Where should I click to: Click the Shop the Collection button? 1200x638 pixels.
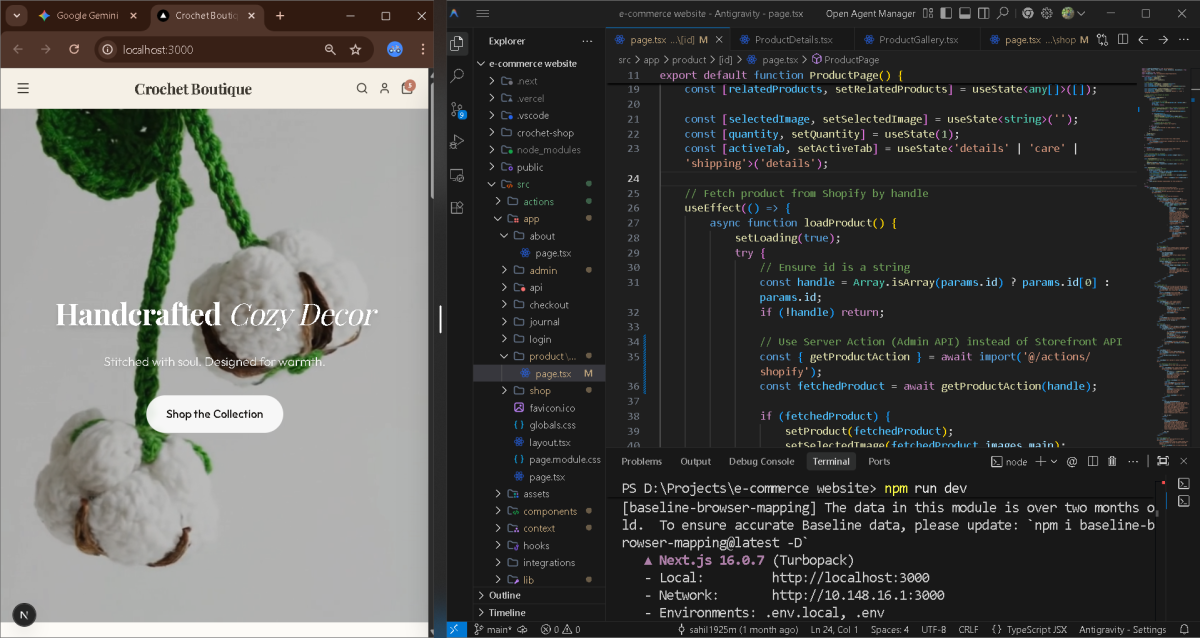[x=214, y=414]
